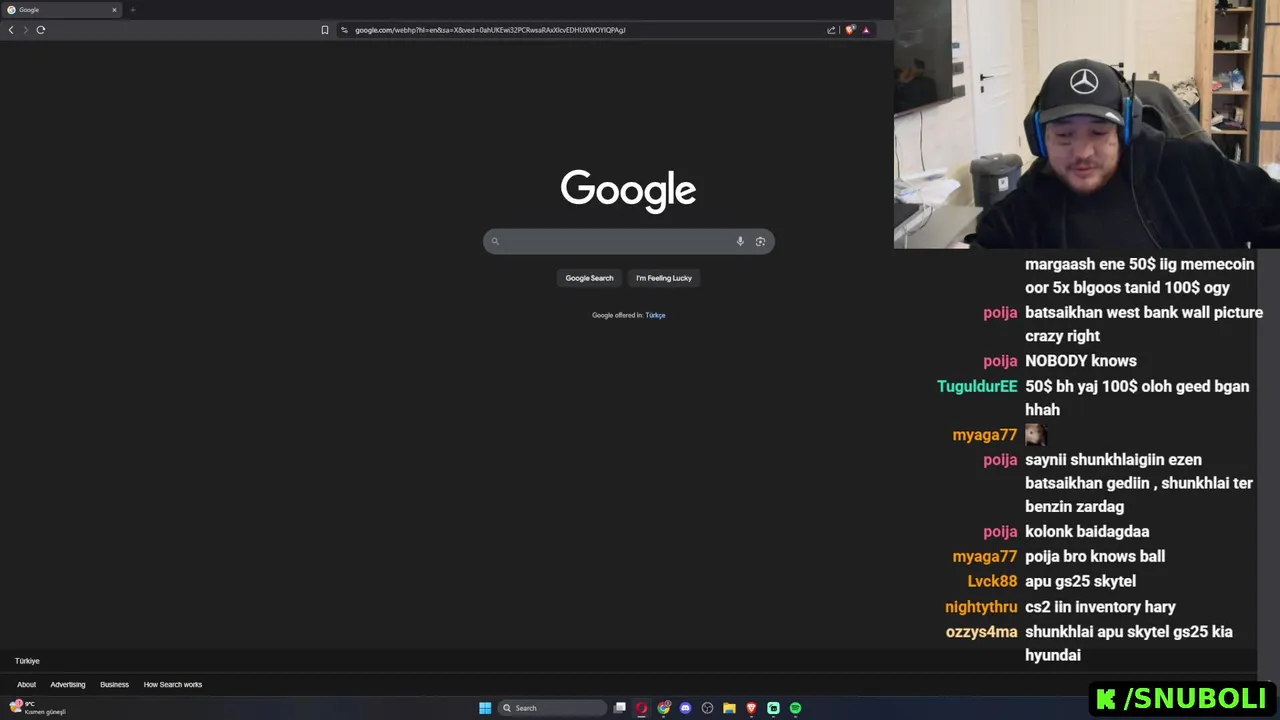Search by image with the camera icon
1280x720 pixels.
tap(760, 241)
